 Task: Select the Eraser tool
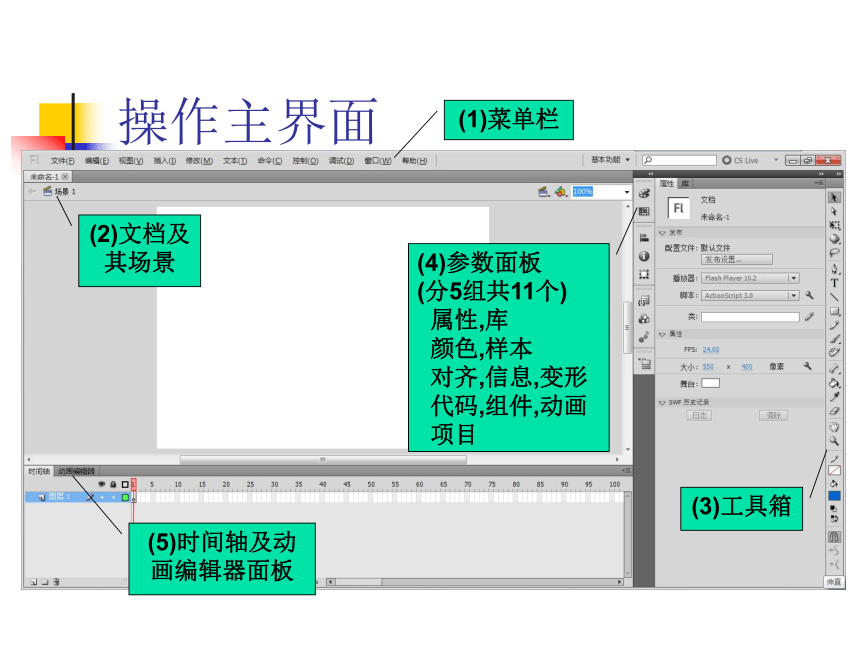834,410
